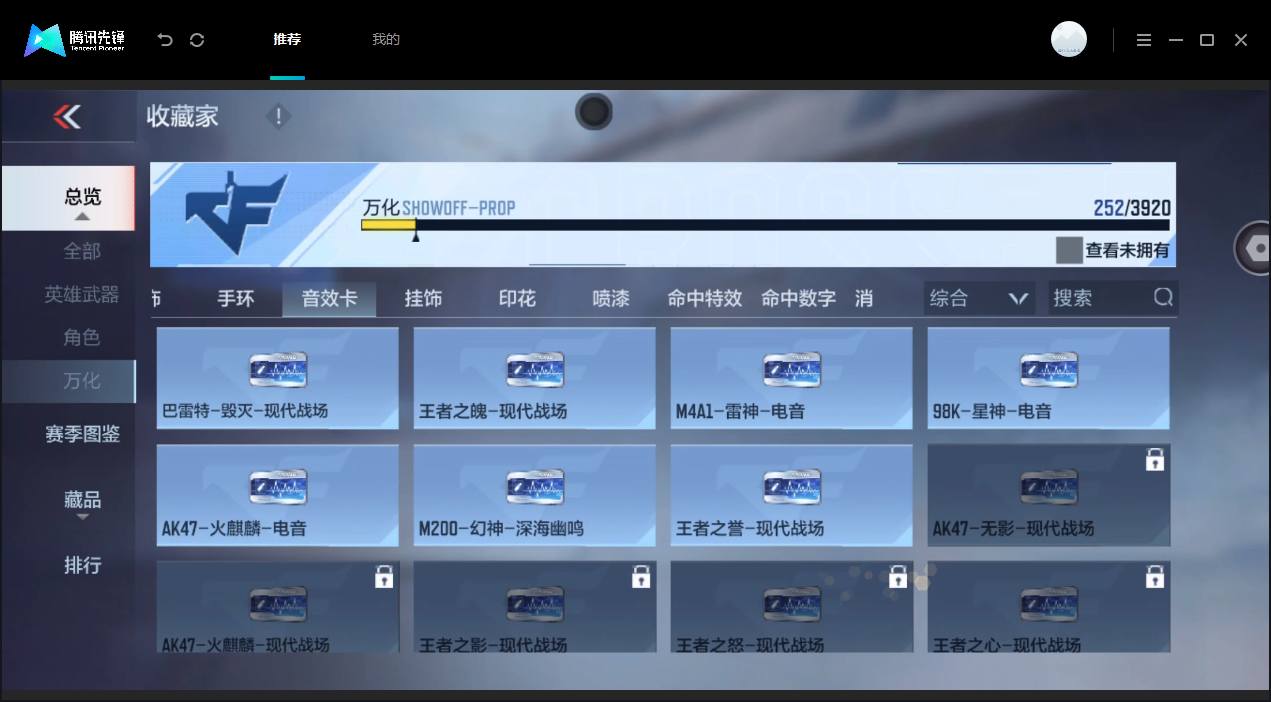The image size is (1271, 702).
Task: Open the 王者之誉-现代战场 card
Action: point(792,495)
